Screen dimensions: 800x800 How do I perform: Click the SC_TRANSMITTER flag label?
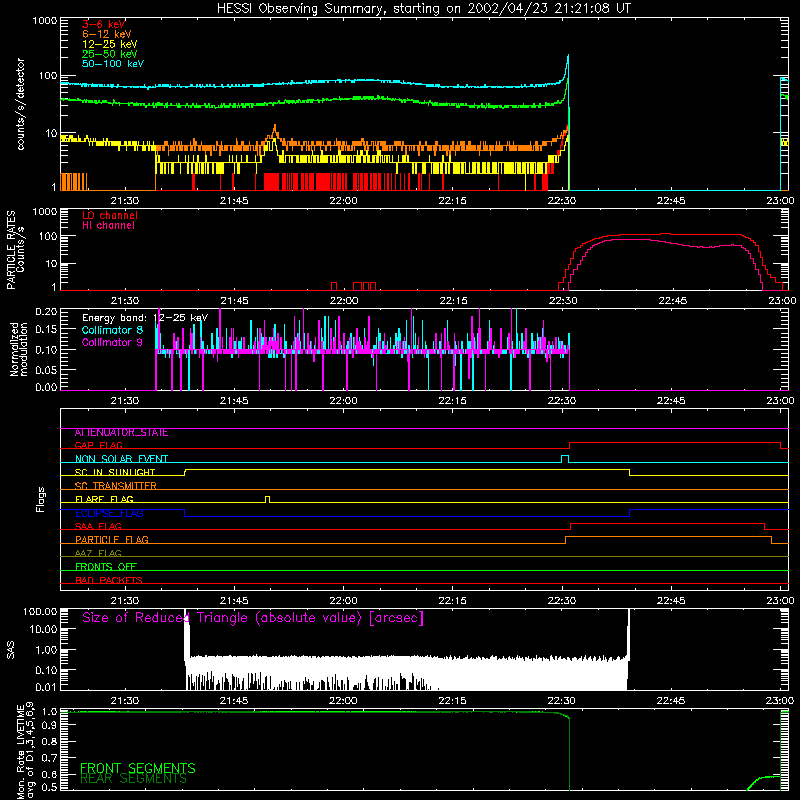(x=116, y=486)
